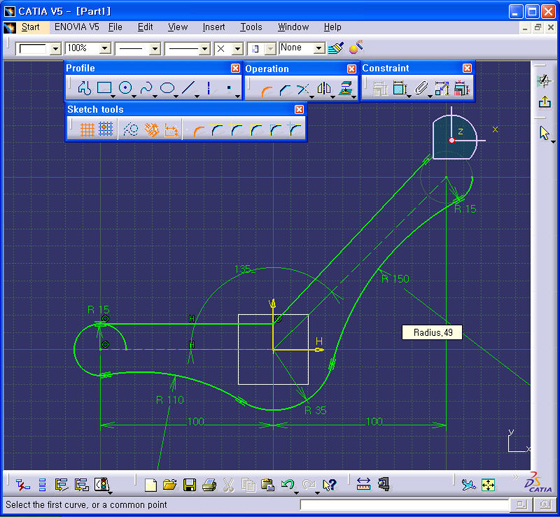This screenshot has height=517, width=560.
Task: Toggle Snap to Point in Sketch tools
Action: point(106,129)
